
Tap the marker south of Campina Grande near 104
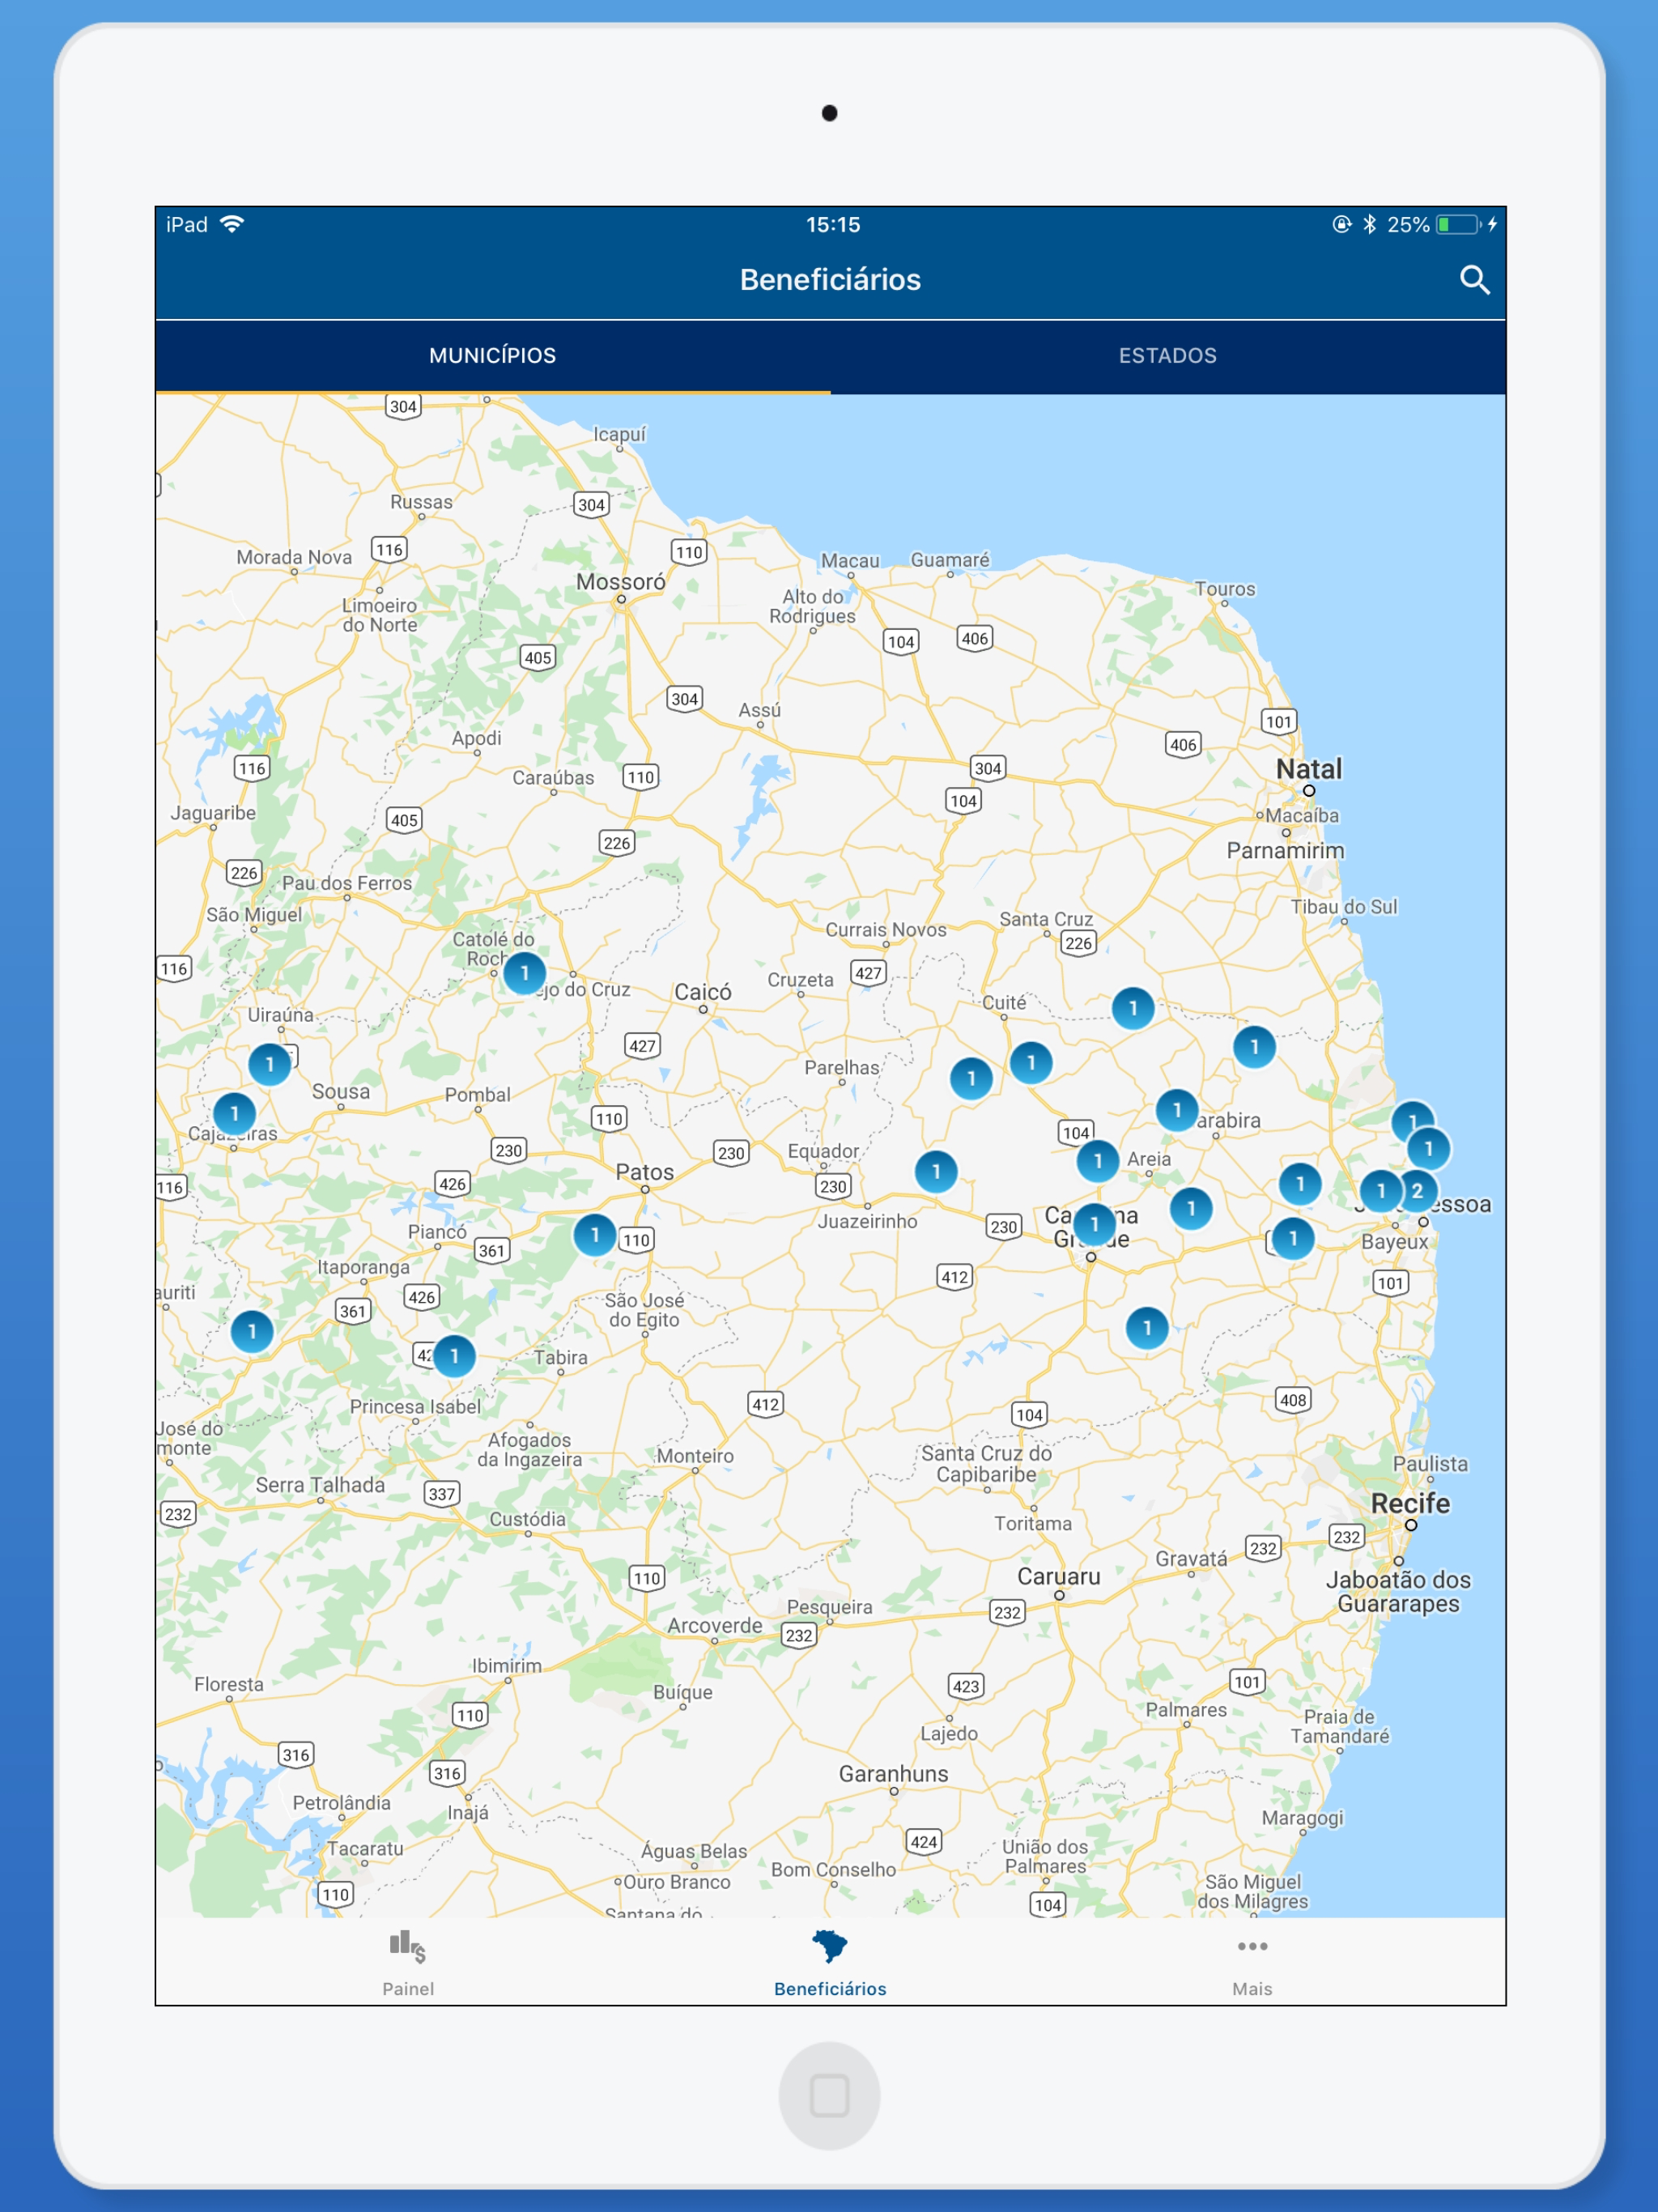point(1147,1328)
